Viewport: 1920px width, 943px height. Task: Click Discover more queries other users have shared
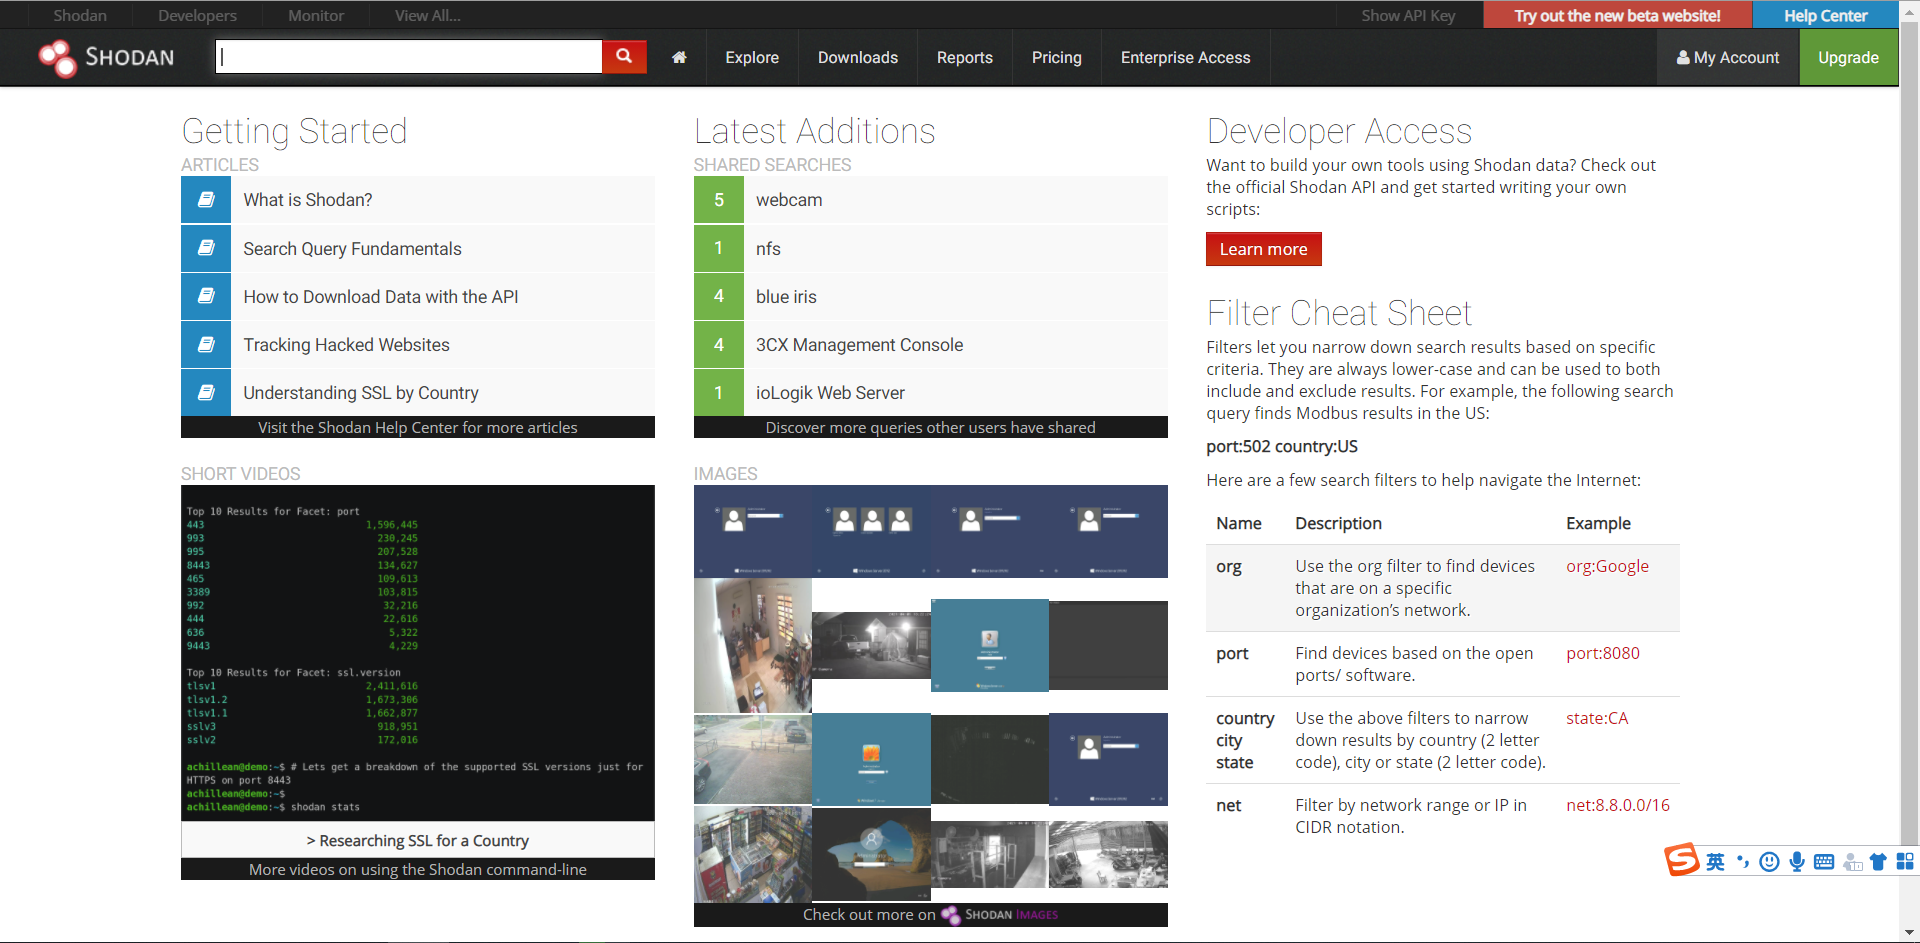click(931, 427)
